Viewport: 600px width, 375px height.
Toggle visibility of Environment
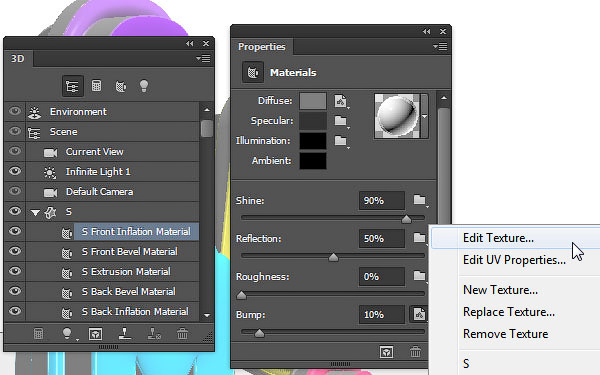tap(15, 111)
